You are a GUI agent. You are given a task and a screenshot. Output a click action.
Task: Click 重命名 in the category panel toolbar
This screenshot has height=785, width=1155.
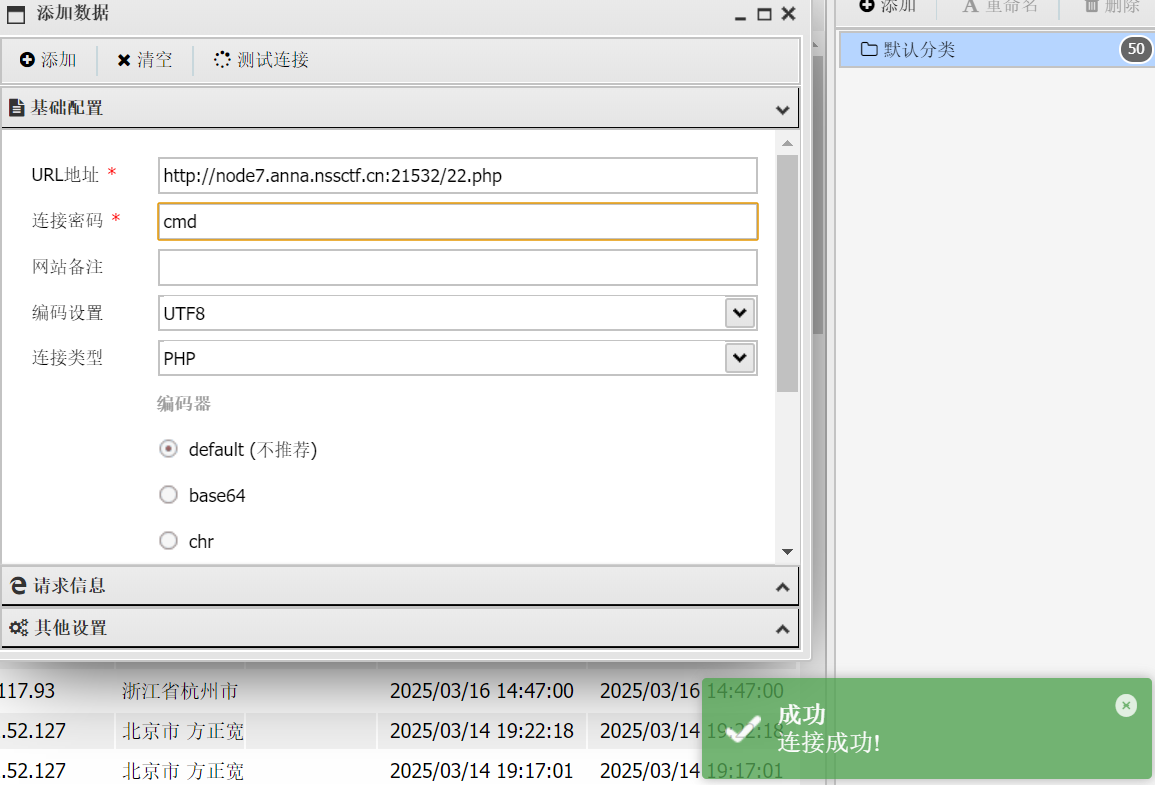[x=1000, y=6]
